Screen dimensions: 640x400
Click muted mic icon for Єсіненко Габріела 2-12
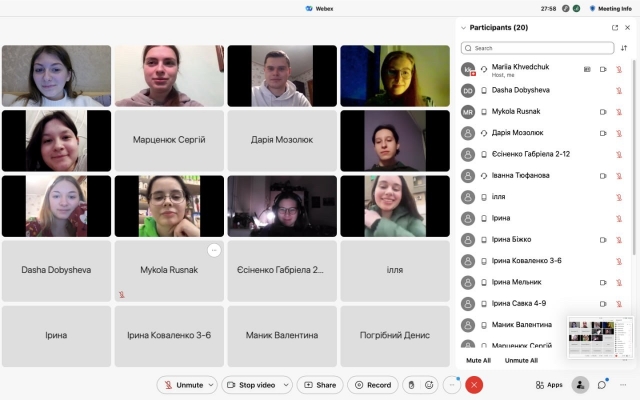pyautogui.click(x=619, y=155)
